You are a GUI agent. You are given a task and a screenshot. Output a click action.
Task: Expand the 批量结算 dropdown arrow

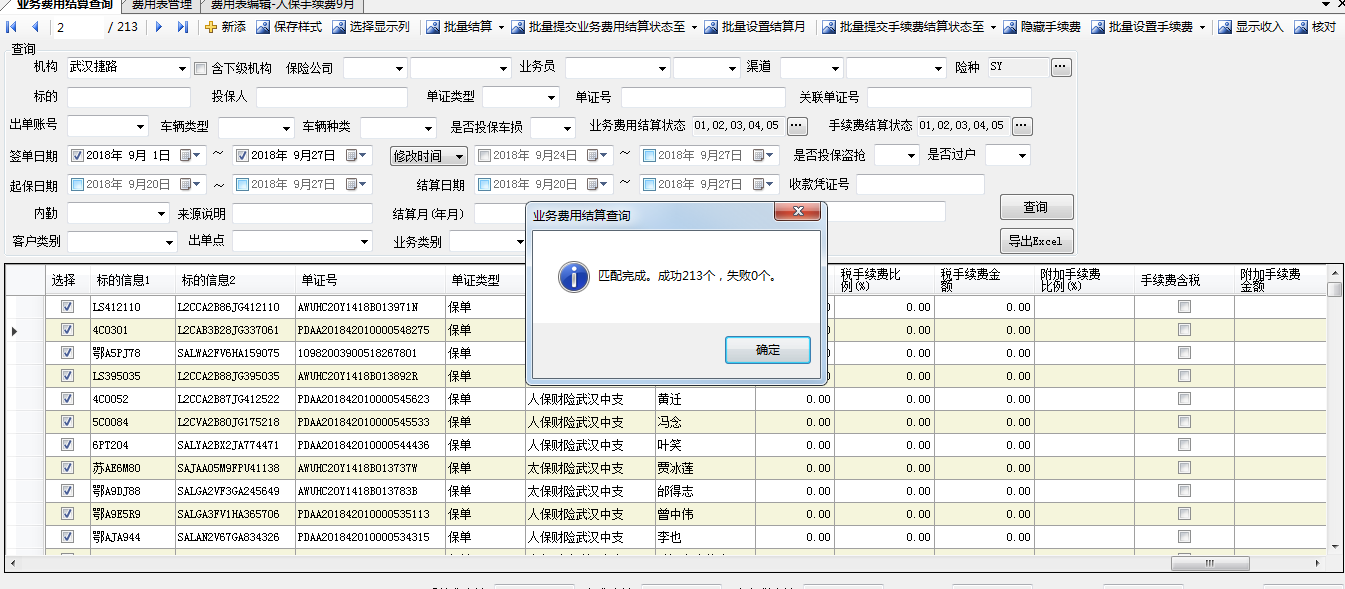[500, 27]
